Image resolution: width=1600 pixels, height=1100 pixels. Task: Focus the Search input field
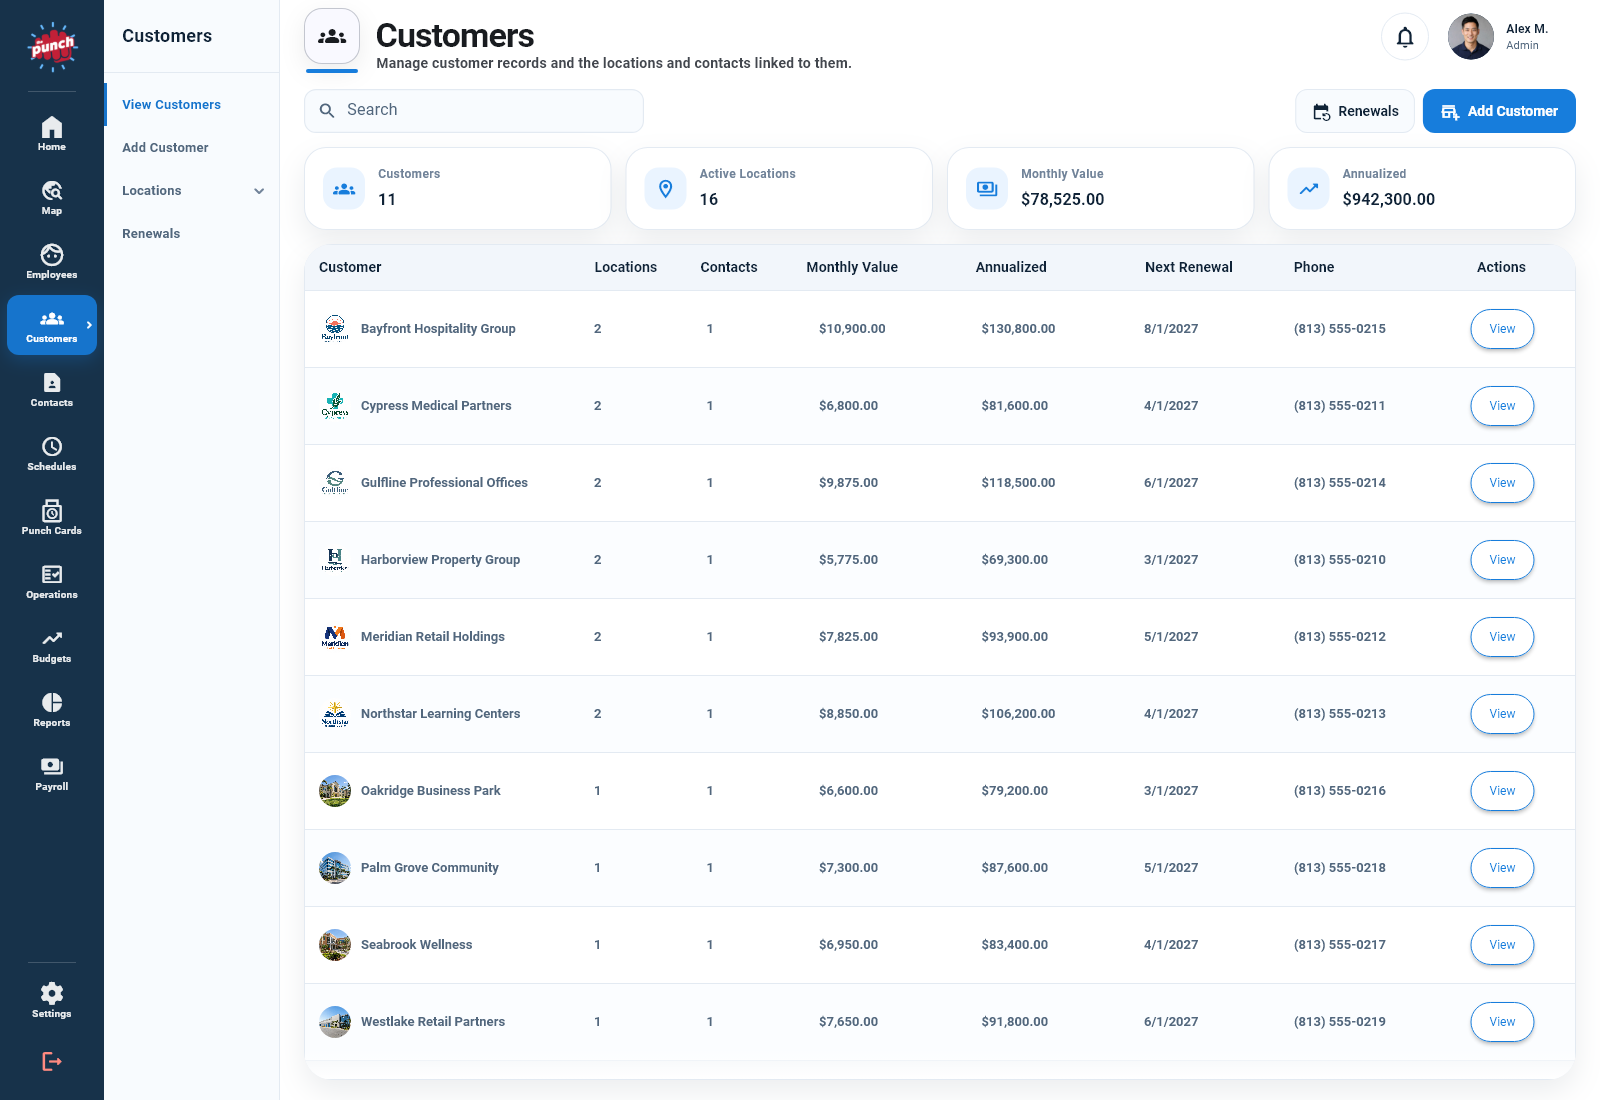[474, 111]
